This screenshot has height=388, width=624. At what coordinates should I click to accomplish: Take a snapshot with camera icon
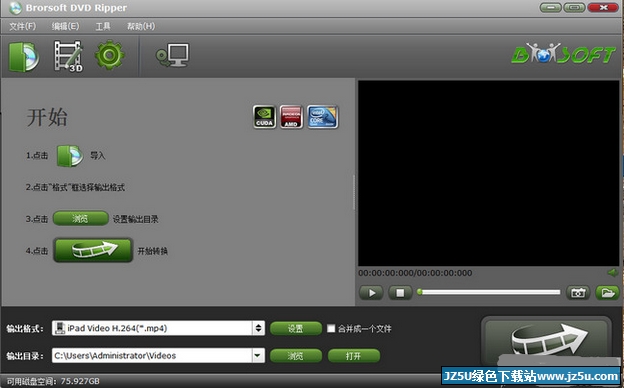[x=578, y=293]
